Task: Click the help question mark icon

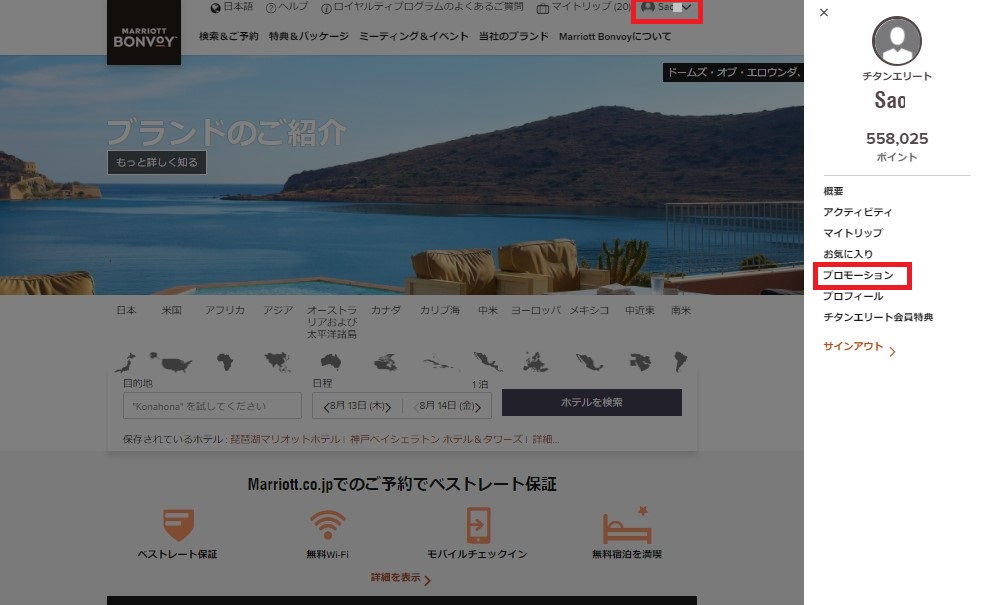Action: pos(271,8)
